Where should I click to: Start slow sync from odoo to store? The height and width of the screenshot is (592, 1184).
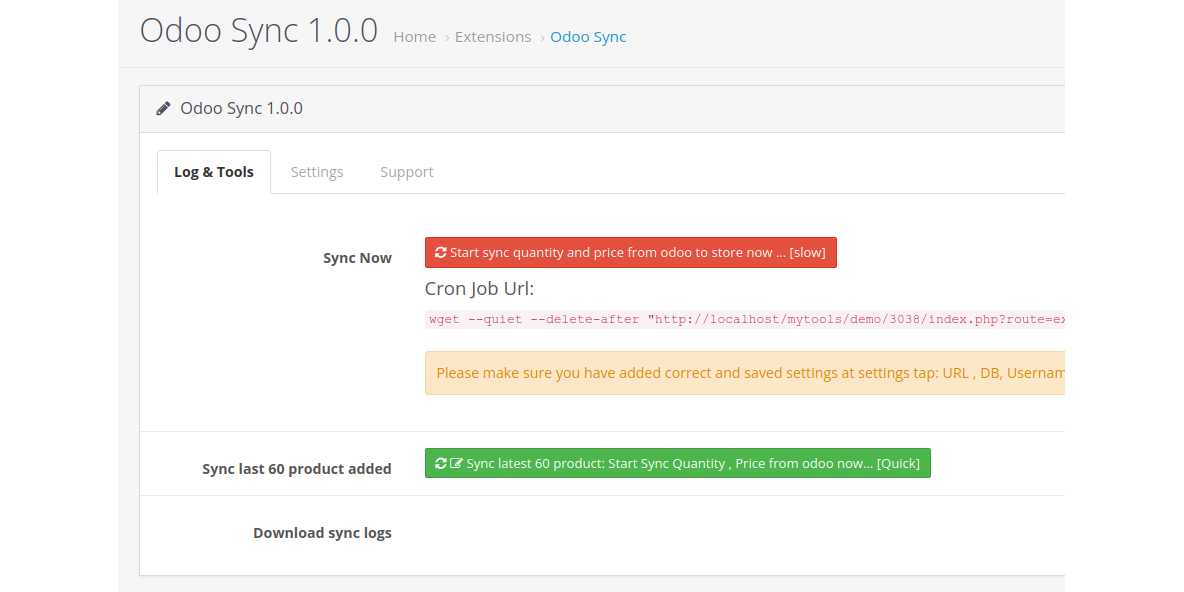[x=631, y=252]
